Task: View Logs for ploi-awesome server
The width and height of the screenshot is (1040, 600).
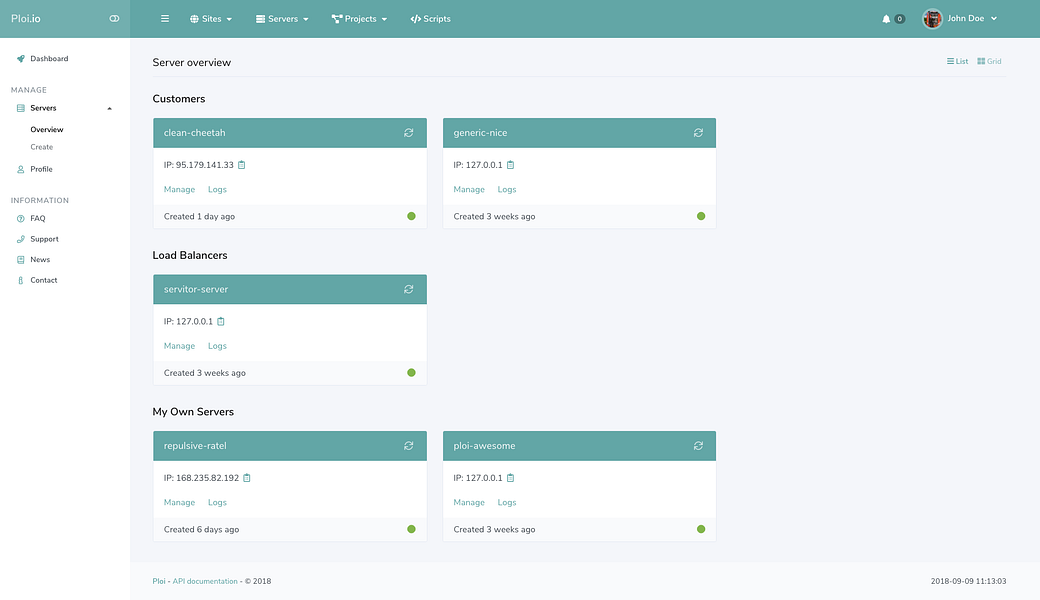Action: (x=507, y=501)
